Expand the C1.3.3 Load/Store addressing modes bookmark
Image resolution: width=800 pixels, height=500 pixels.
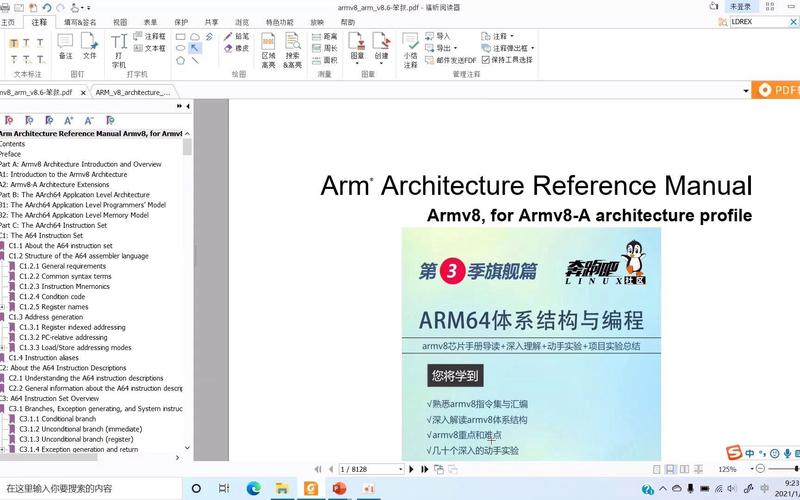(x=2, y=348)
